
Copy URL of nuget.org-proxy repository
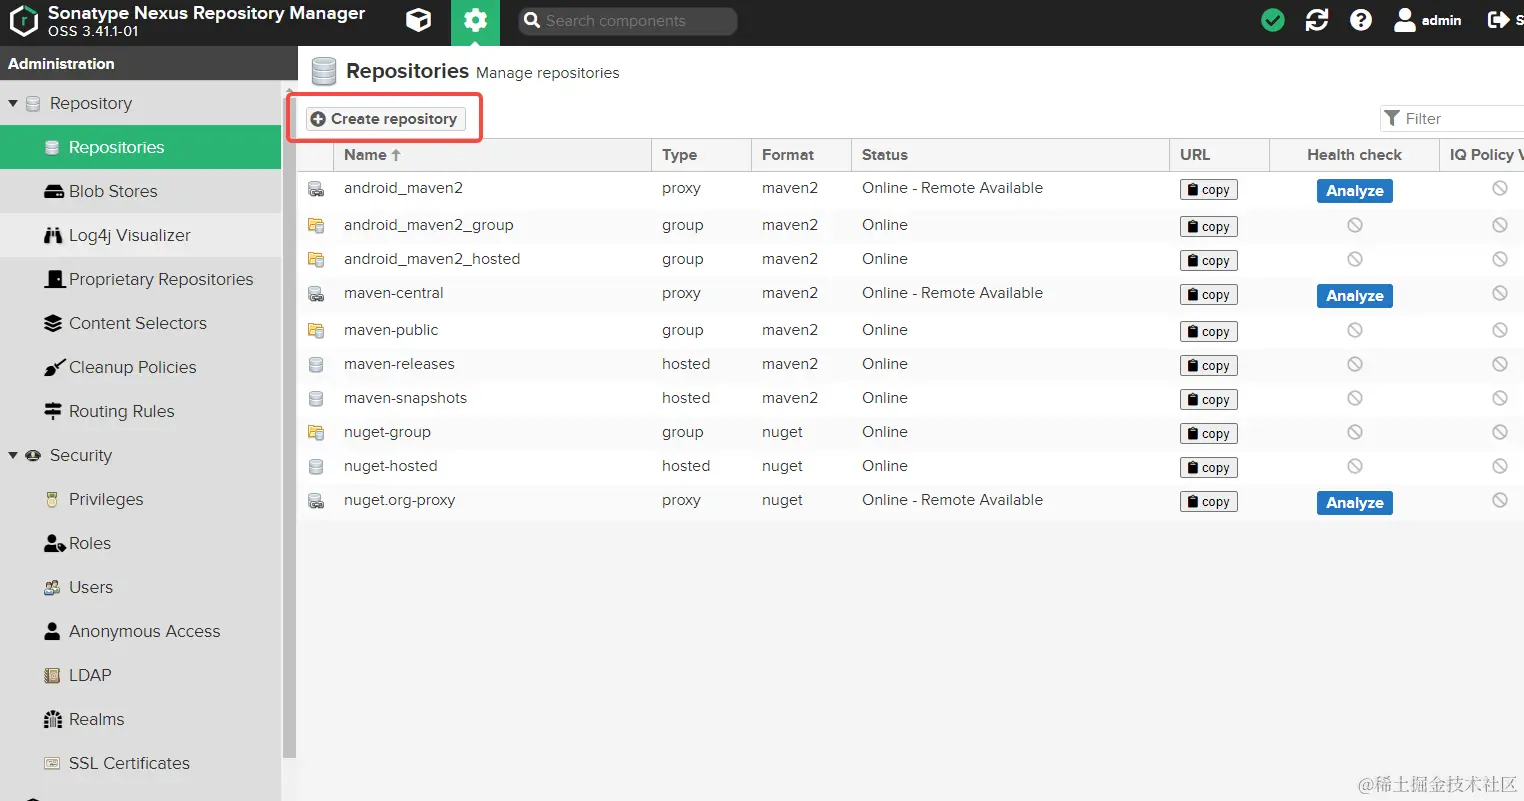point(1209,502)
